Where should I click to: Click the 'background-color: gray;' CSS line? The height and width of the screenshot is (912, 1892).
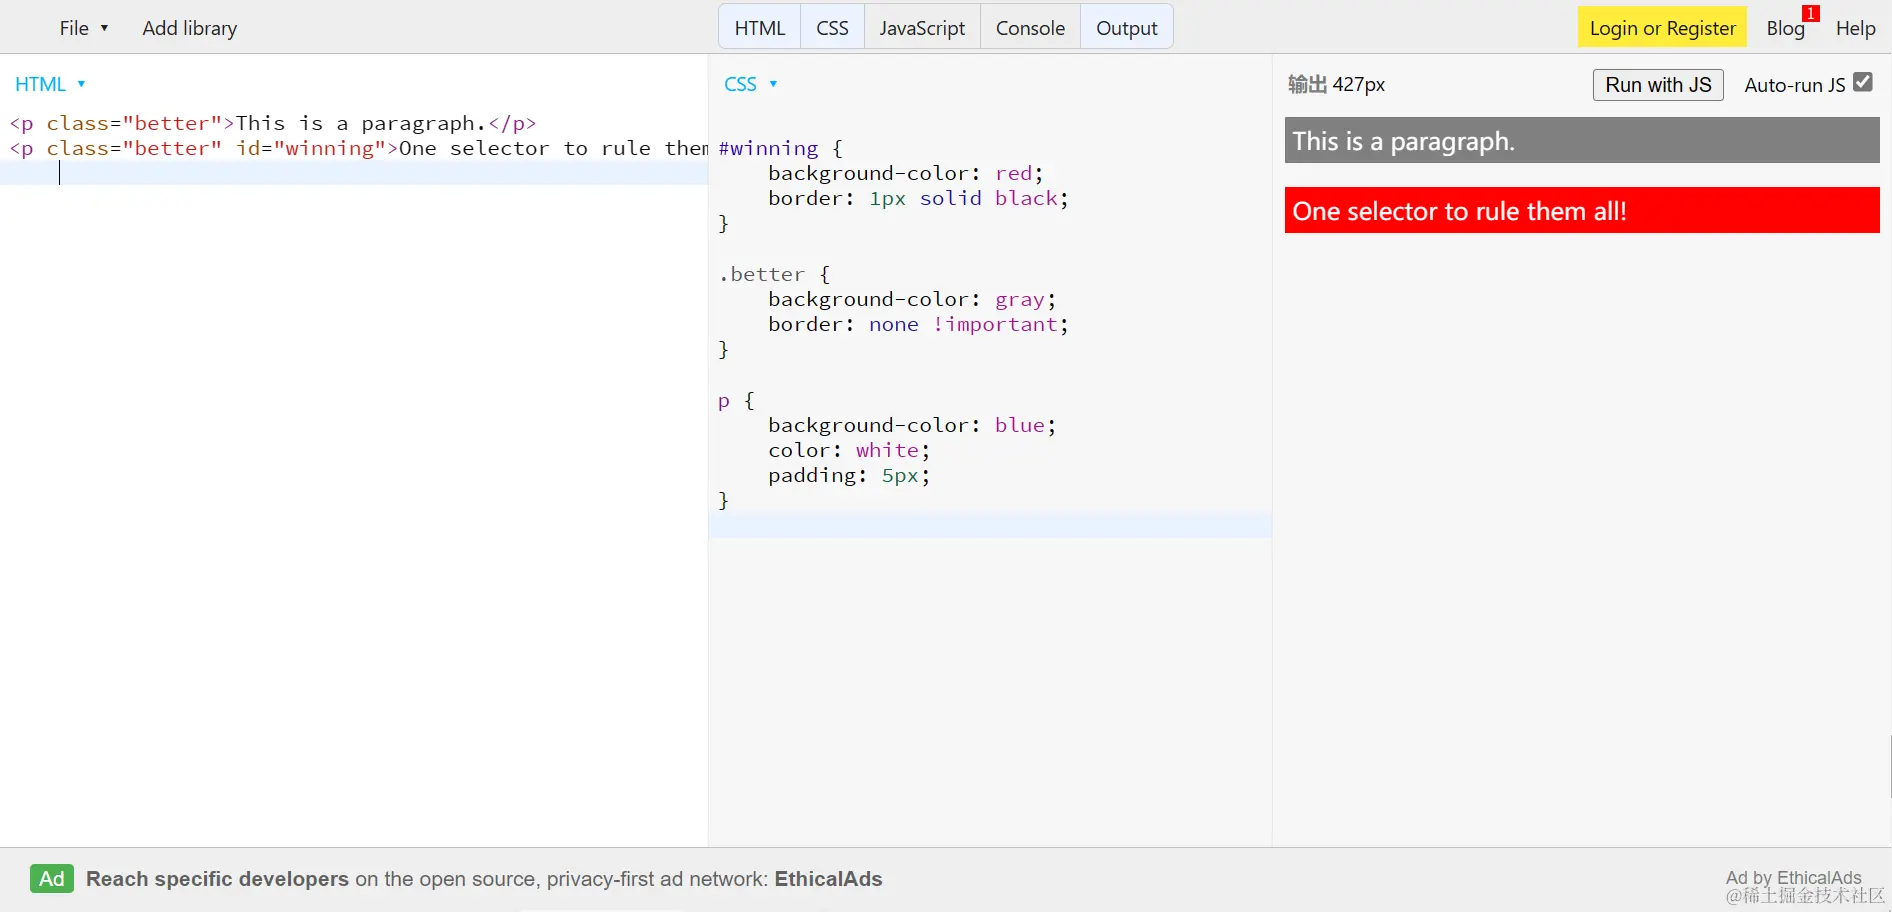(912, 299)
